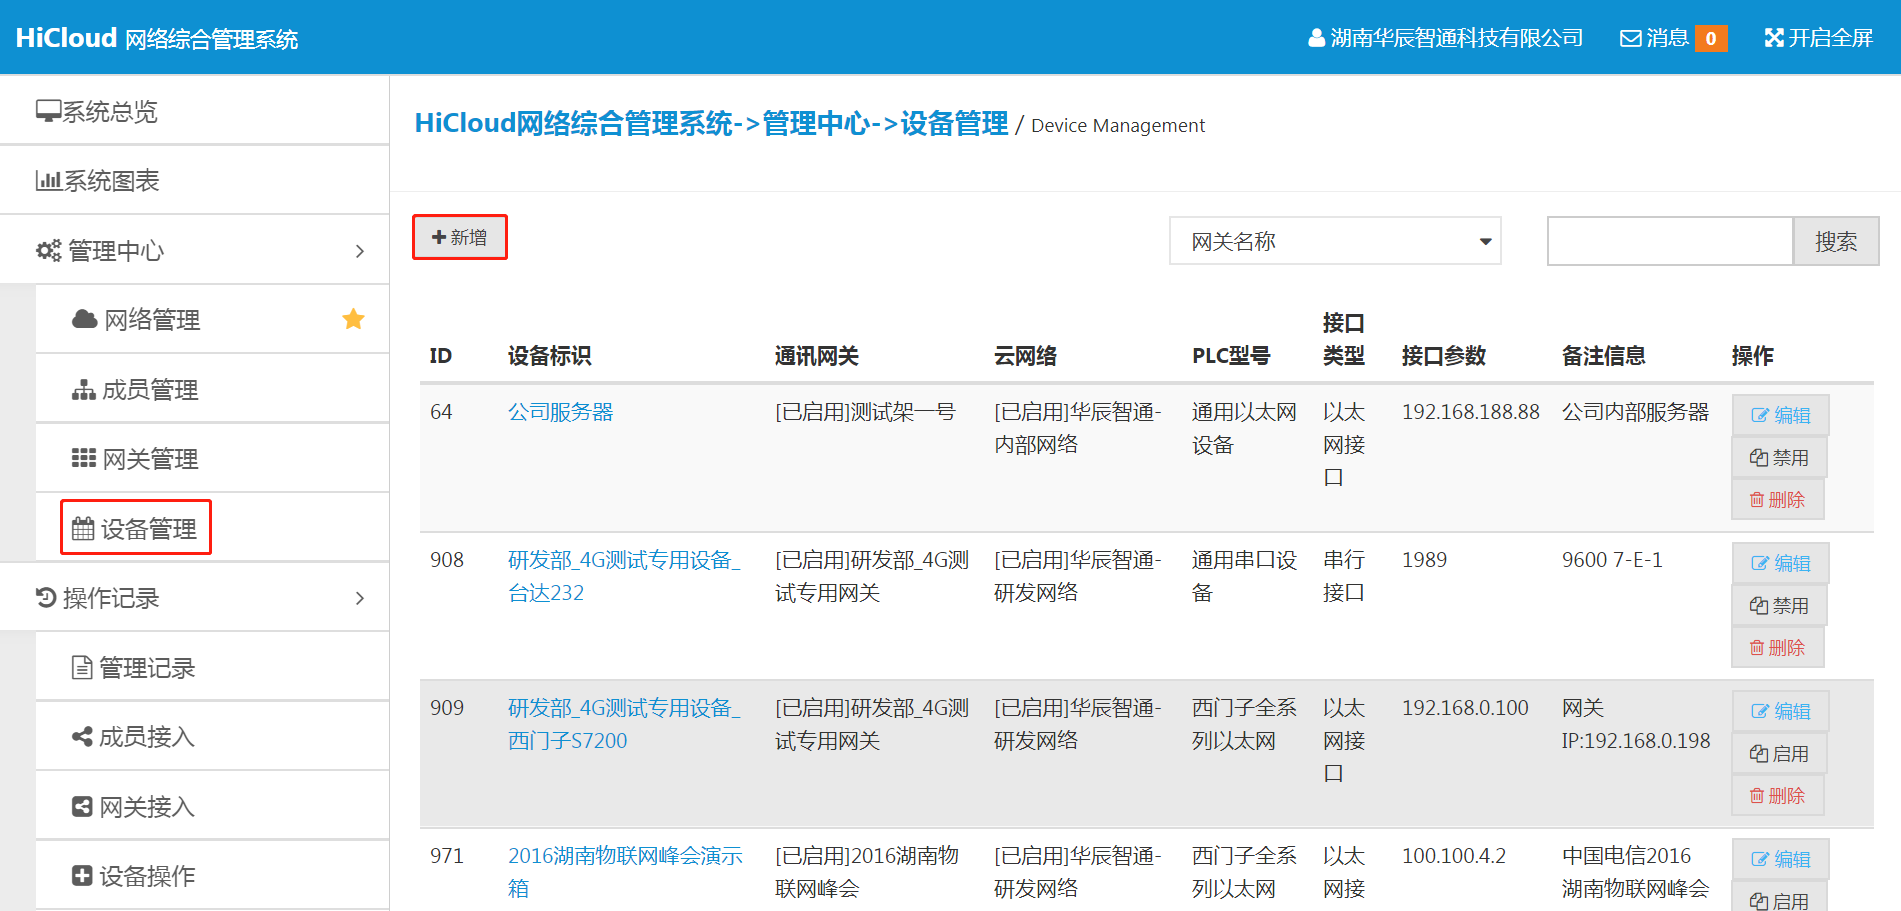Enable device 909 with its 启用 button

1779,752
